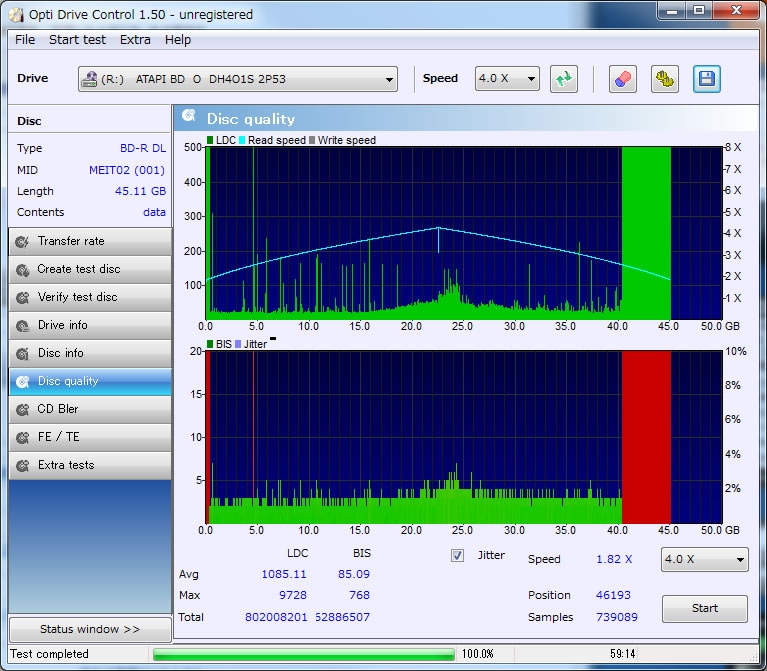
Task: Open the Extra menu
Action: [135, 40]
